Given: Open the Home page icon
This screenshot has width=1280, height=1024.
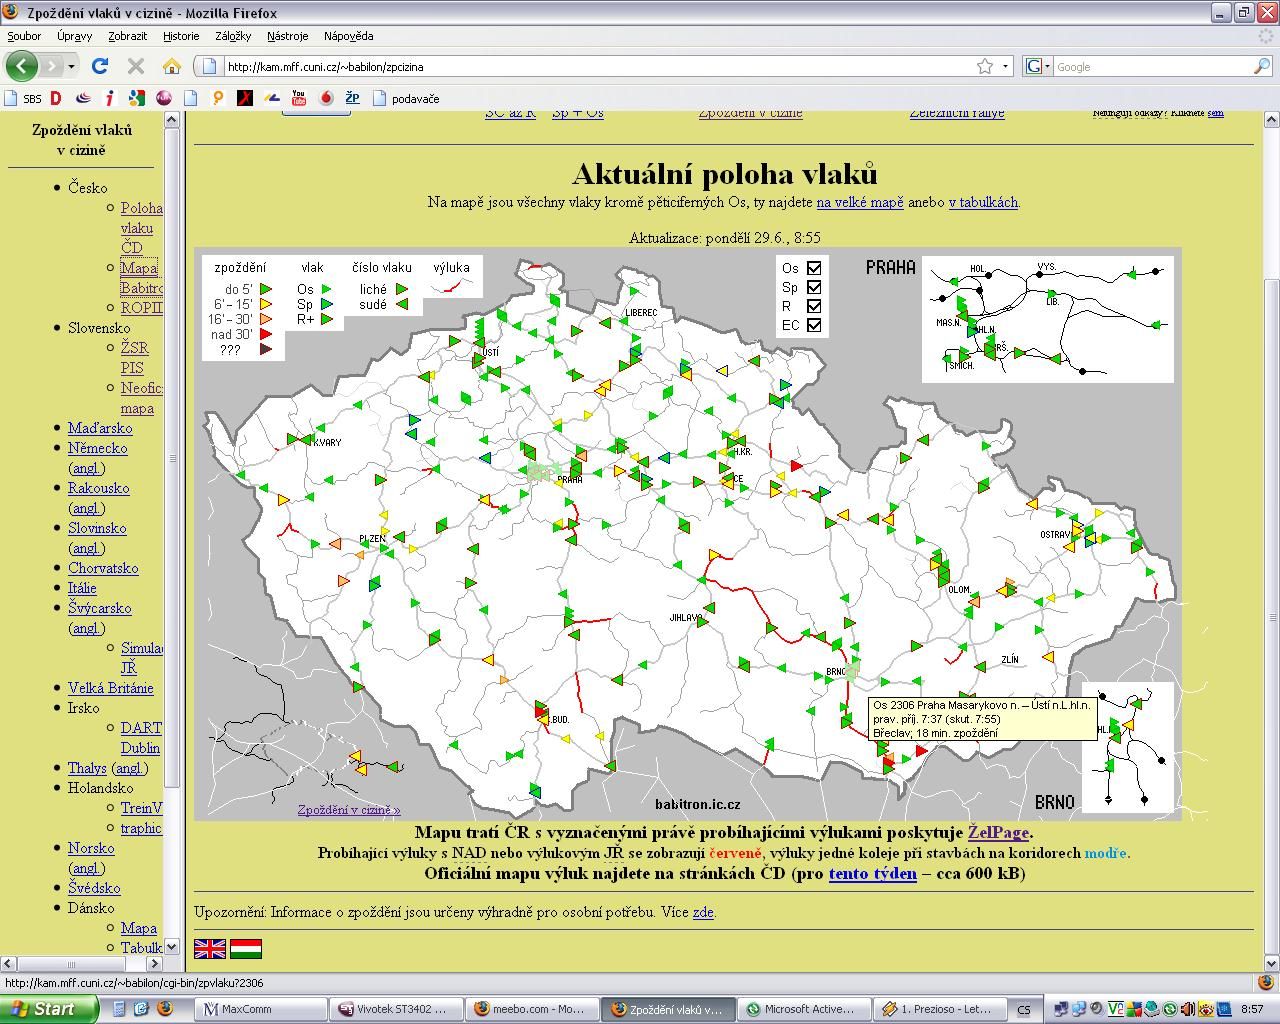Looking at the screenshot, I should 172,66.
